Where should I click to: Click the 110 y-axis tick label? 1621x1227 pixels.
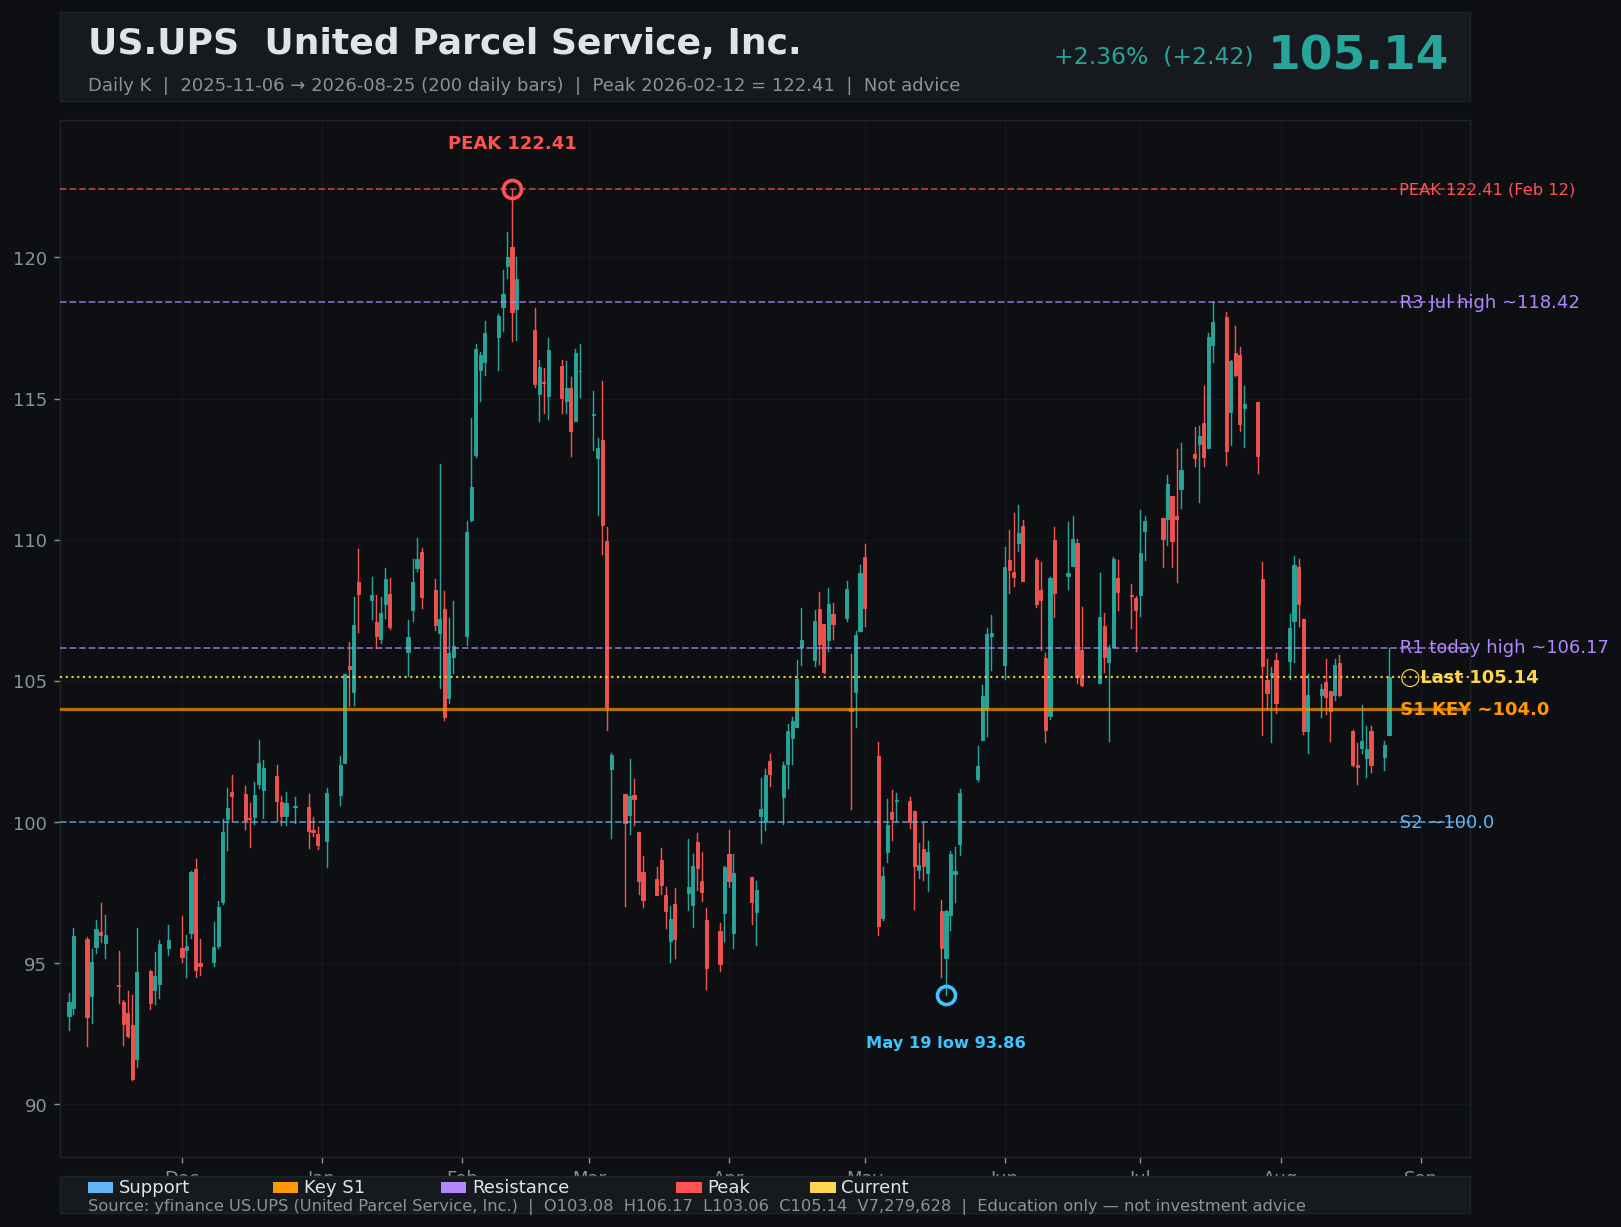coord(29,540)
